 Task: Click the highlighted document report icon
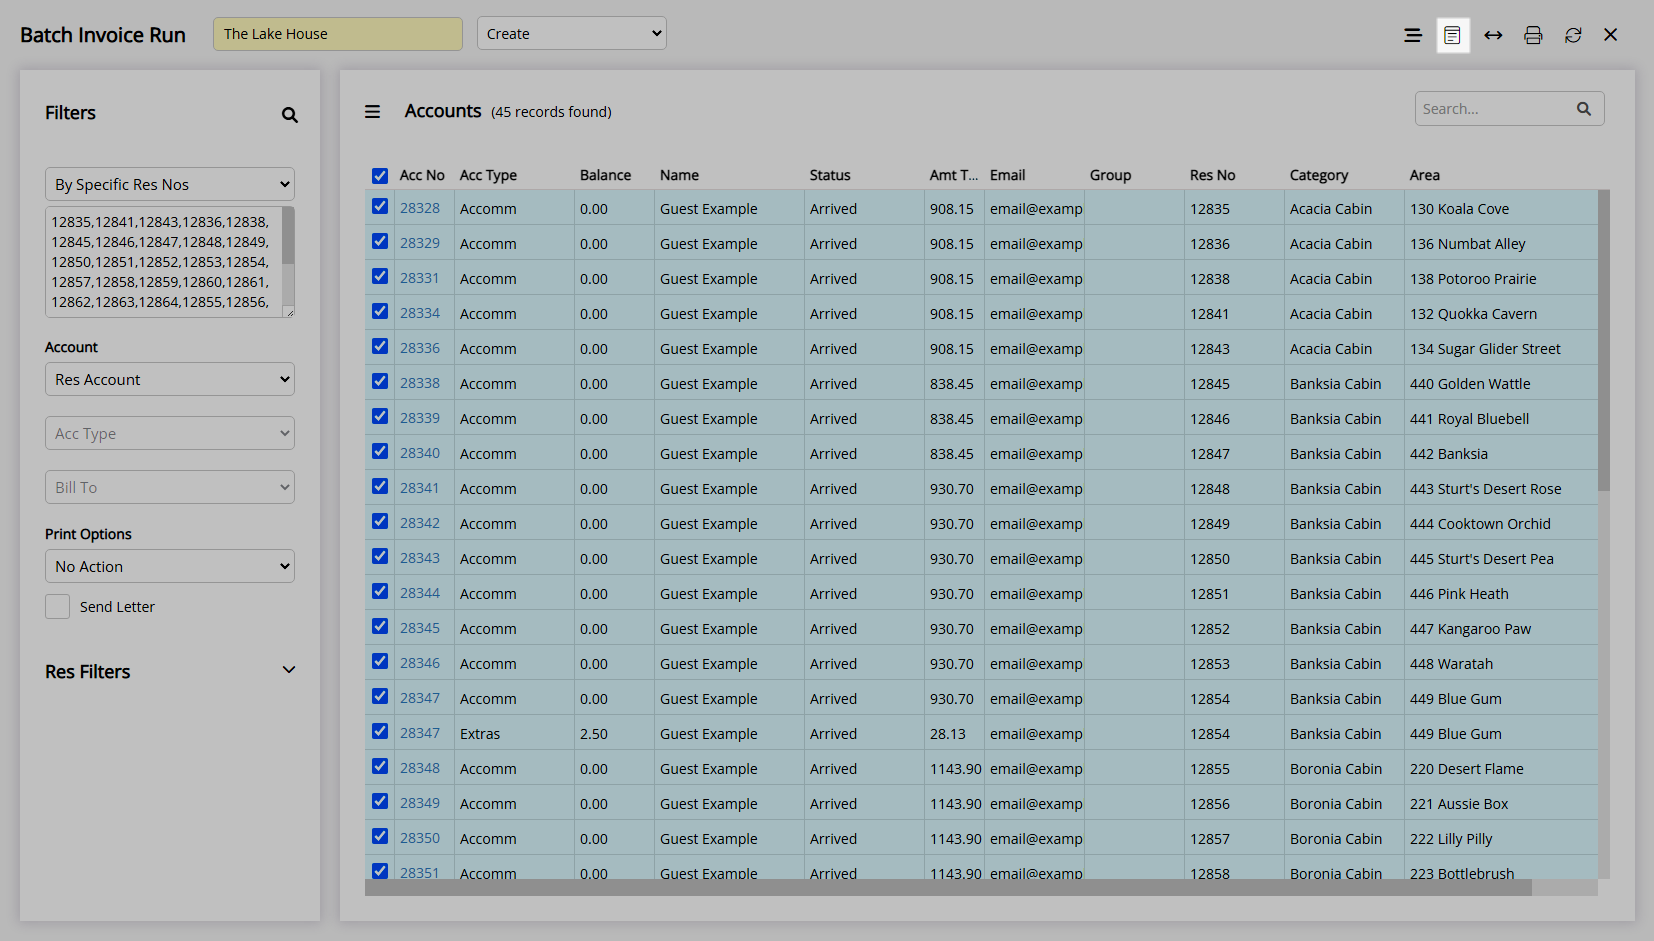pos(1453,35)
